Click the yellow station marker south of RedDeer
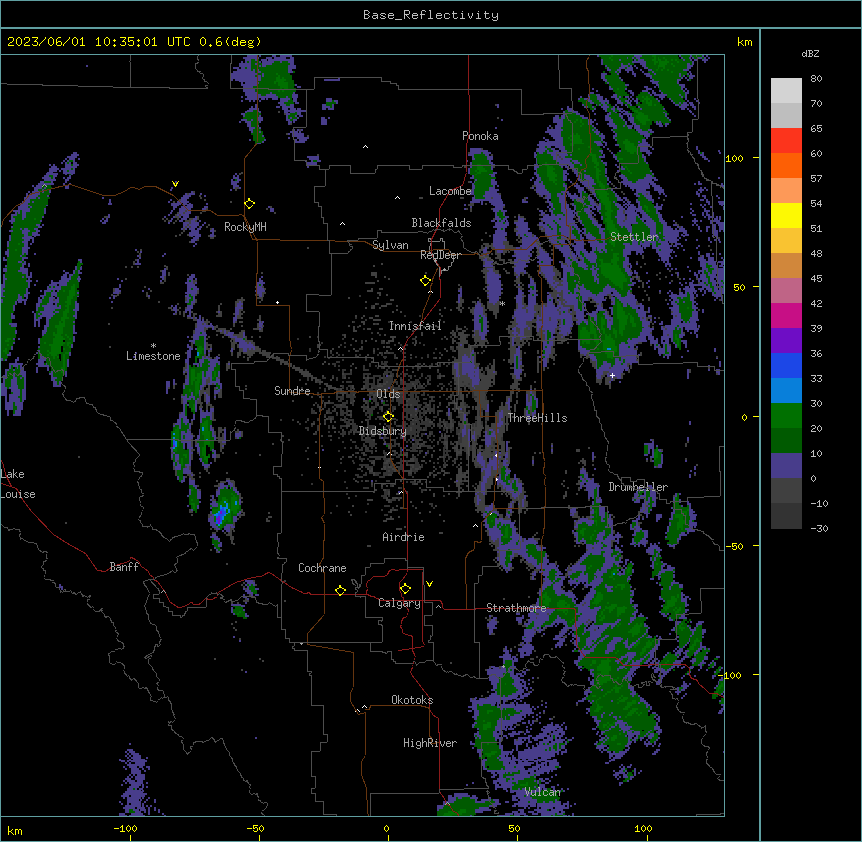The height and width of the screenshot is (842, 862). [x=426, y=281]
